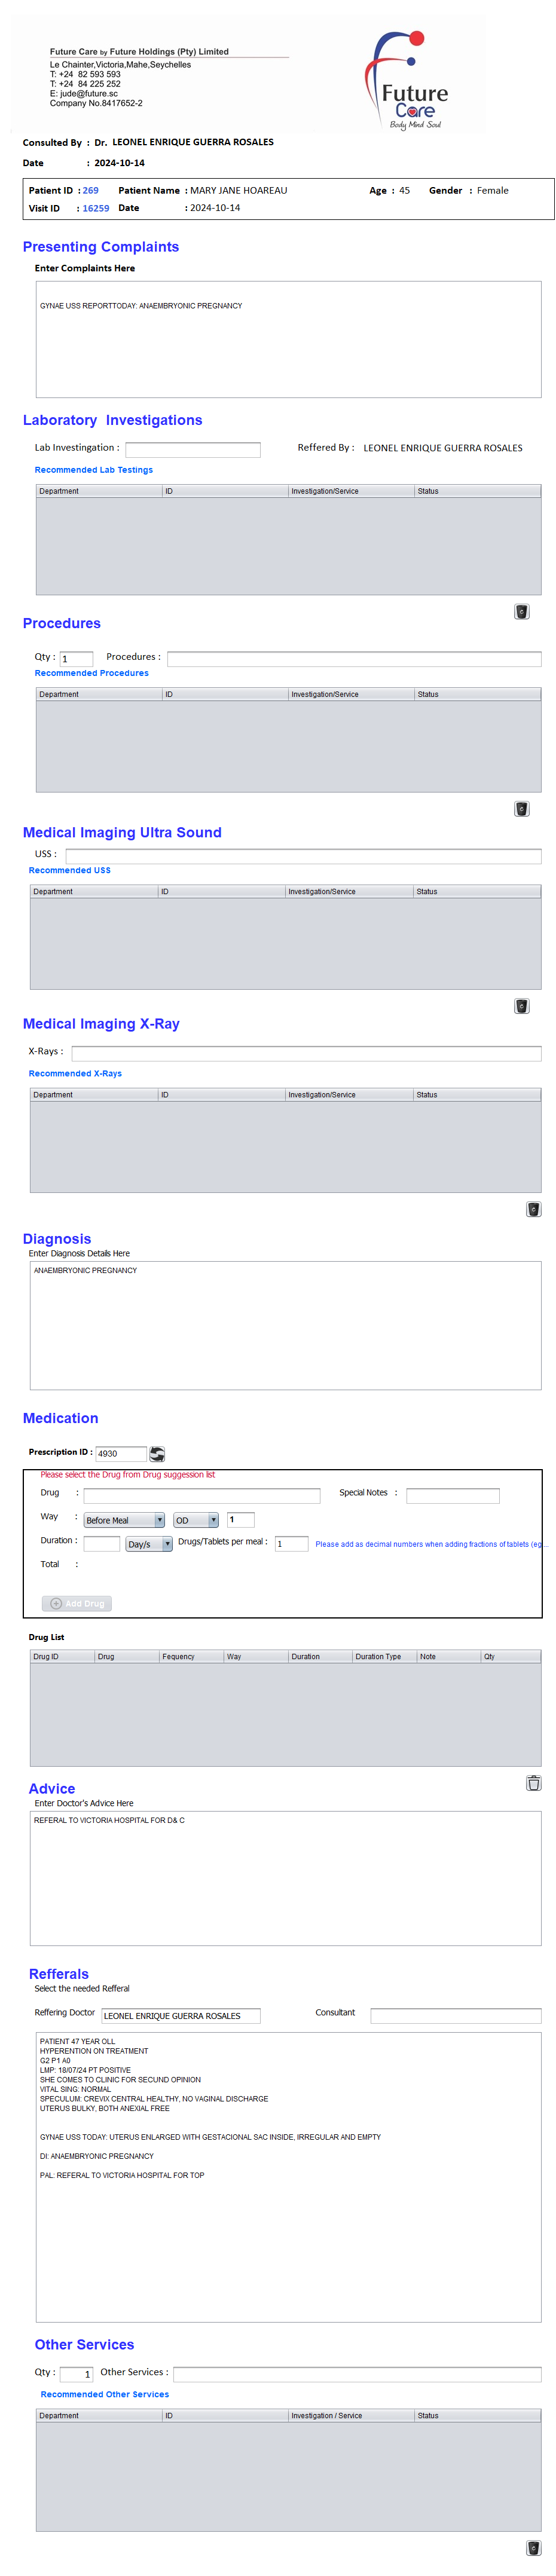Open the Recommended Lab Testings link
This screenshot has width=556, height=2576.
click(94, 470)
